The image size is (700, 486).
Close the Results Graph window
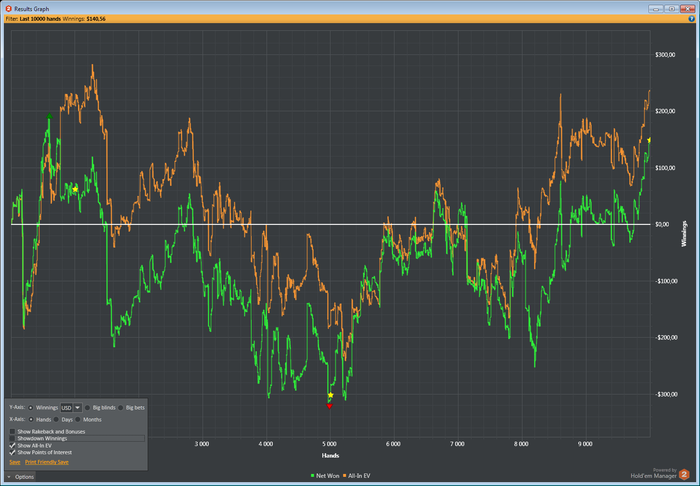[687, 8]
